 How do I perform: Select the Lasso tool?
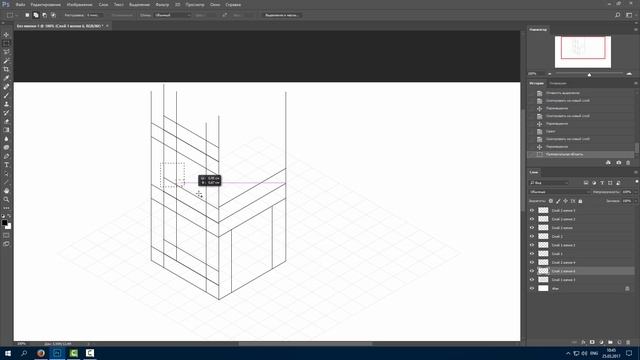tap(6, 52)
